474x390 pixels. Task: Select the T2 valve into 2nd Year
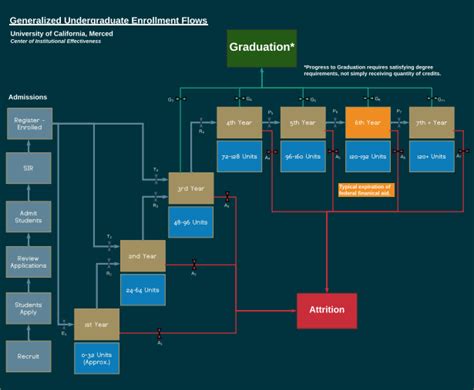[x=109, y=246]
